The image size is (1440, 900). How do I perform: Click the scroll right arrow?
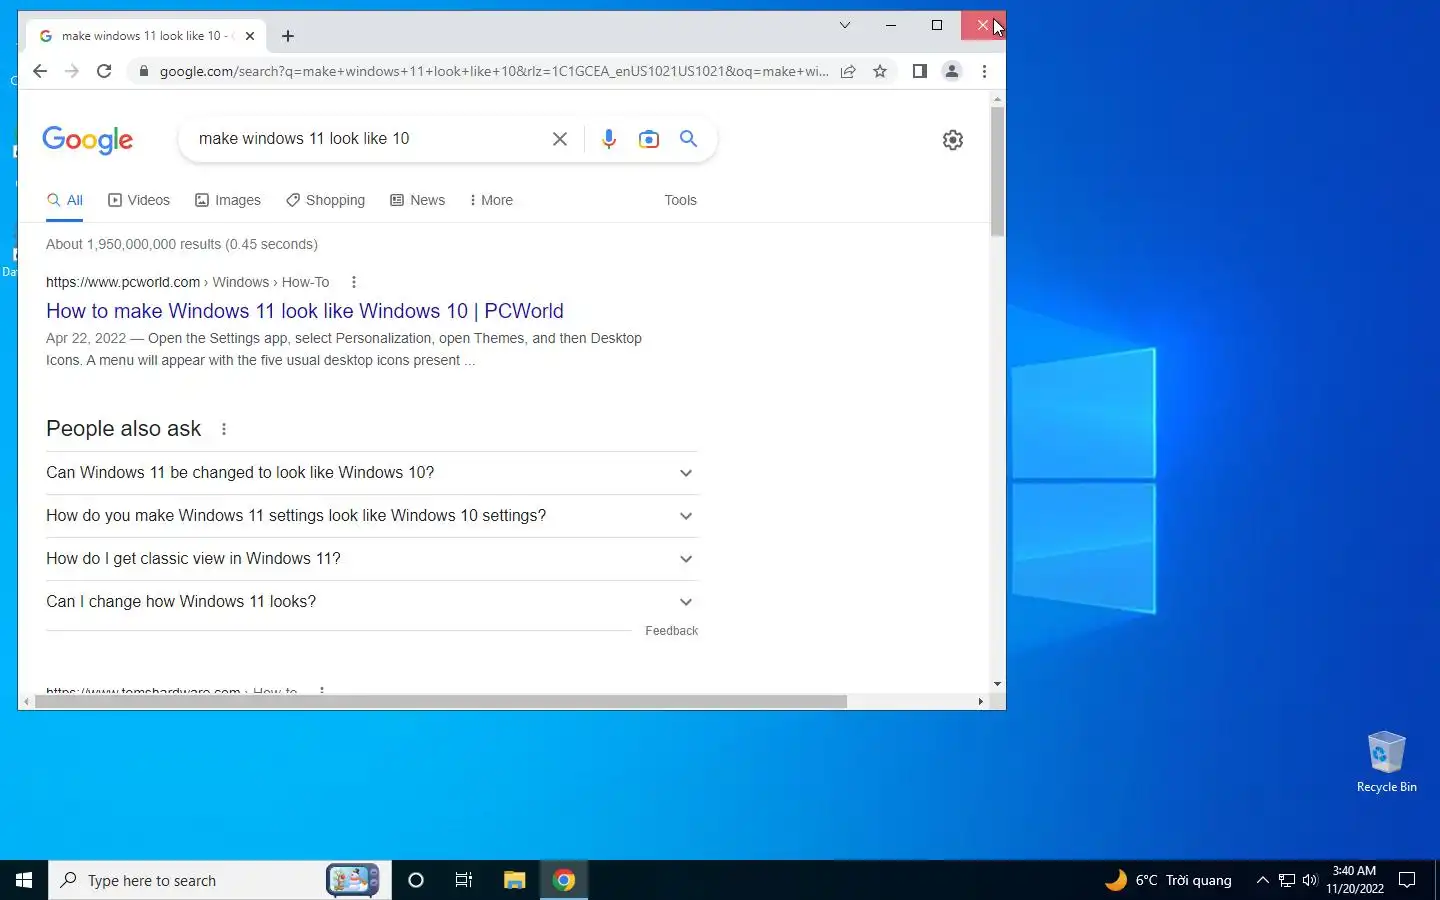981,702
